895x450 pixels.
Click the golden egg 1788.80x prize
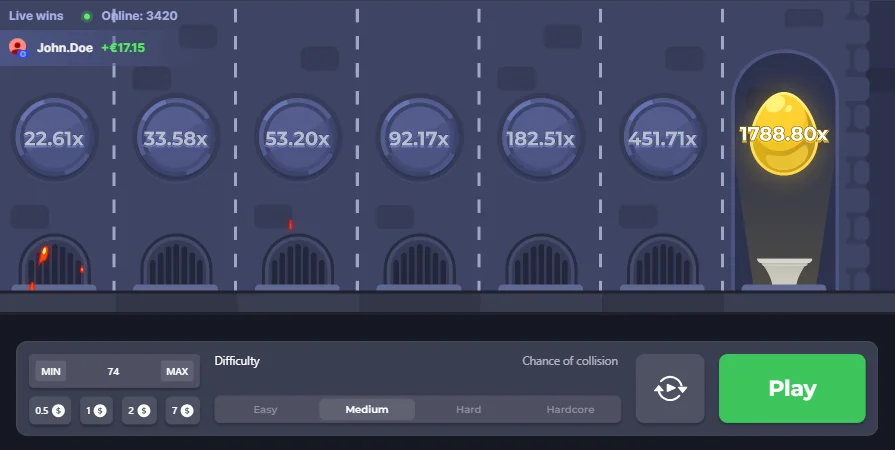coord(784,134)
